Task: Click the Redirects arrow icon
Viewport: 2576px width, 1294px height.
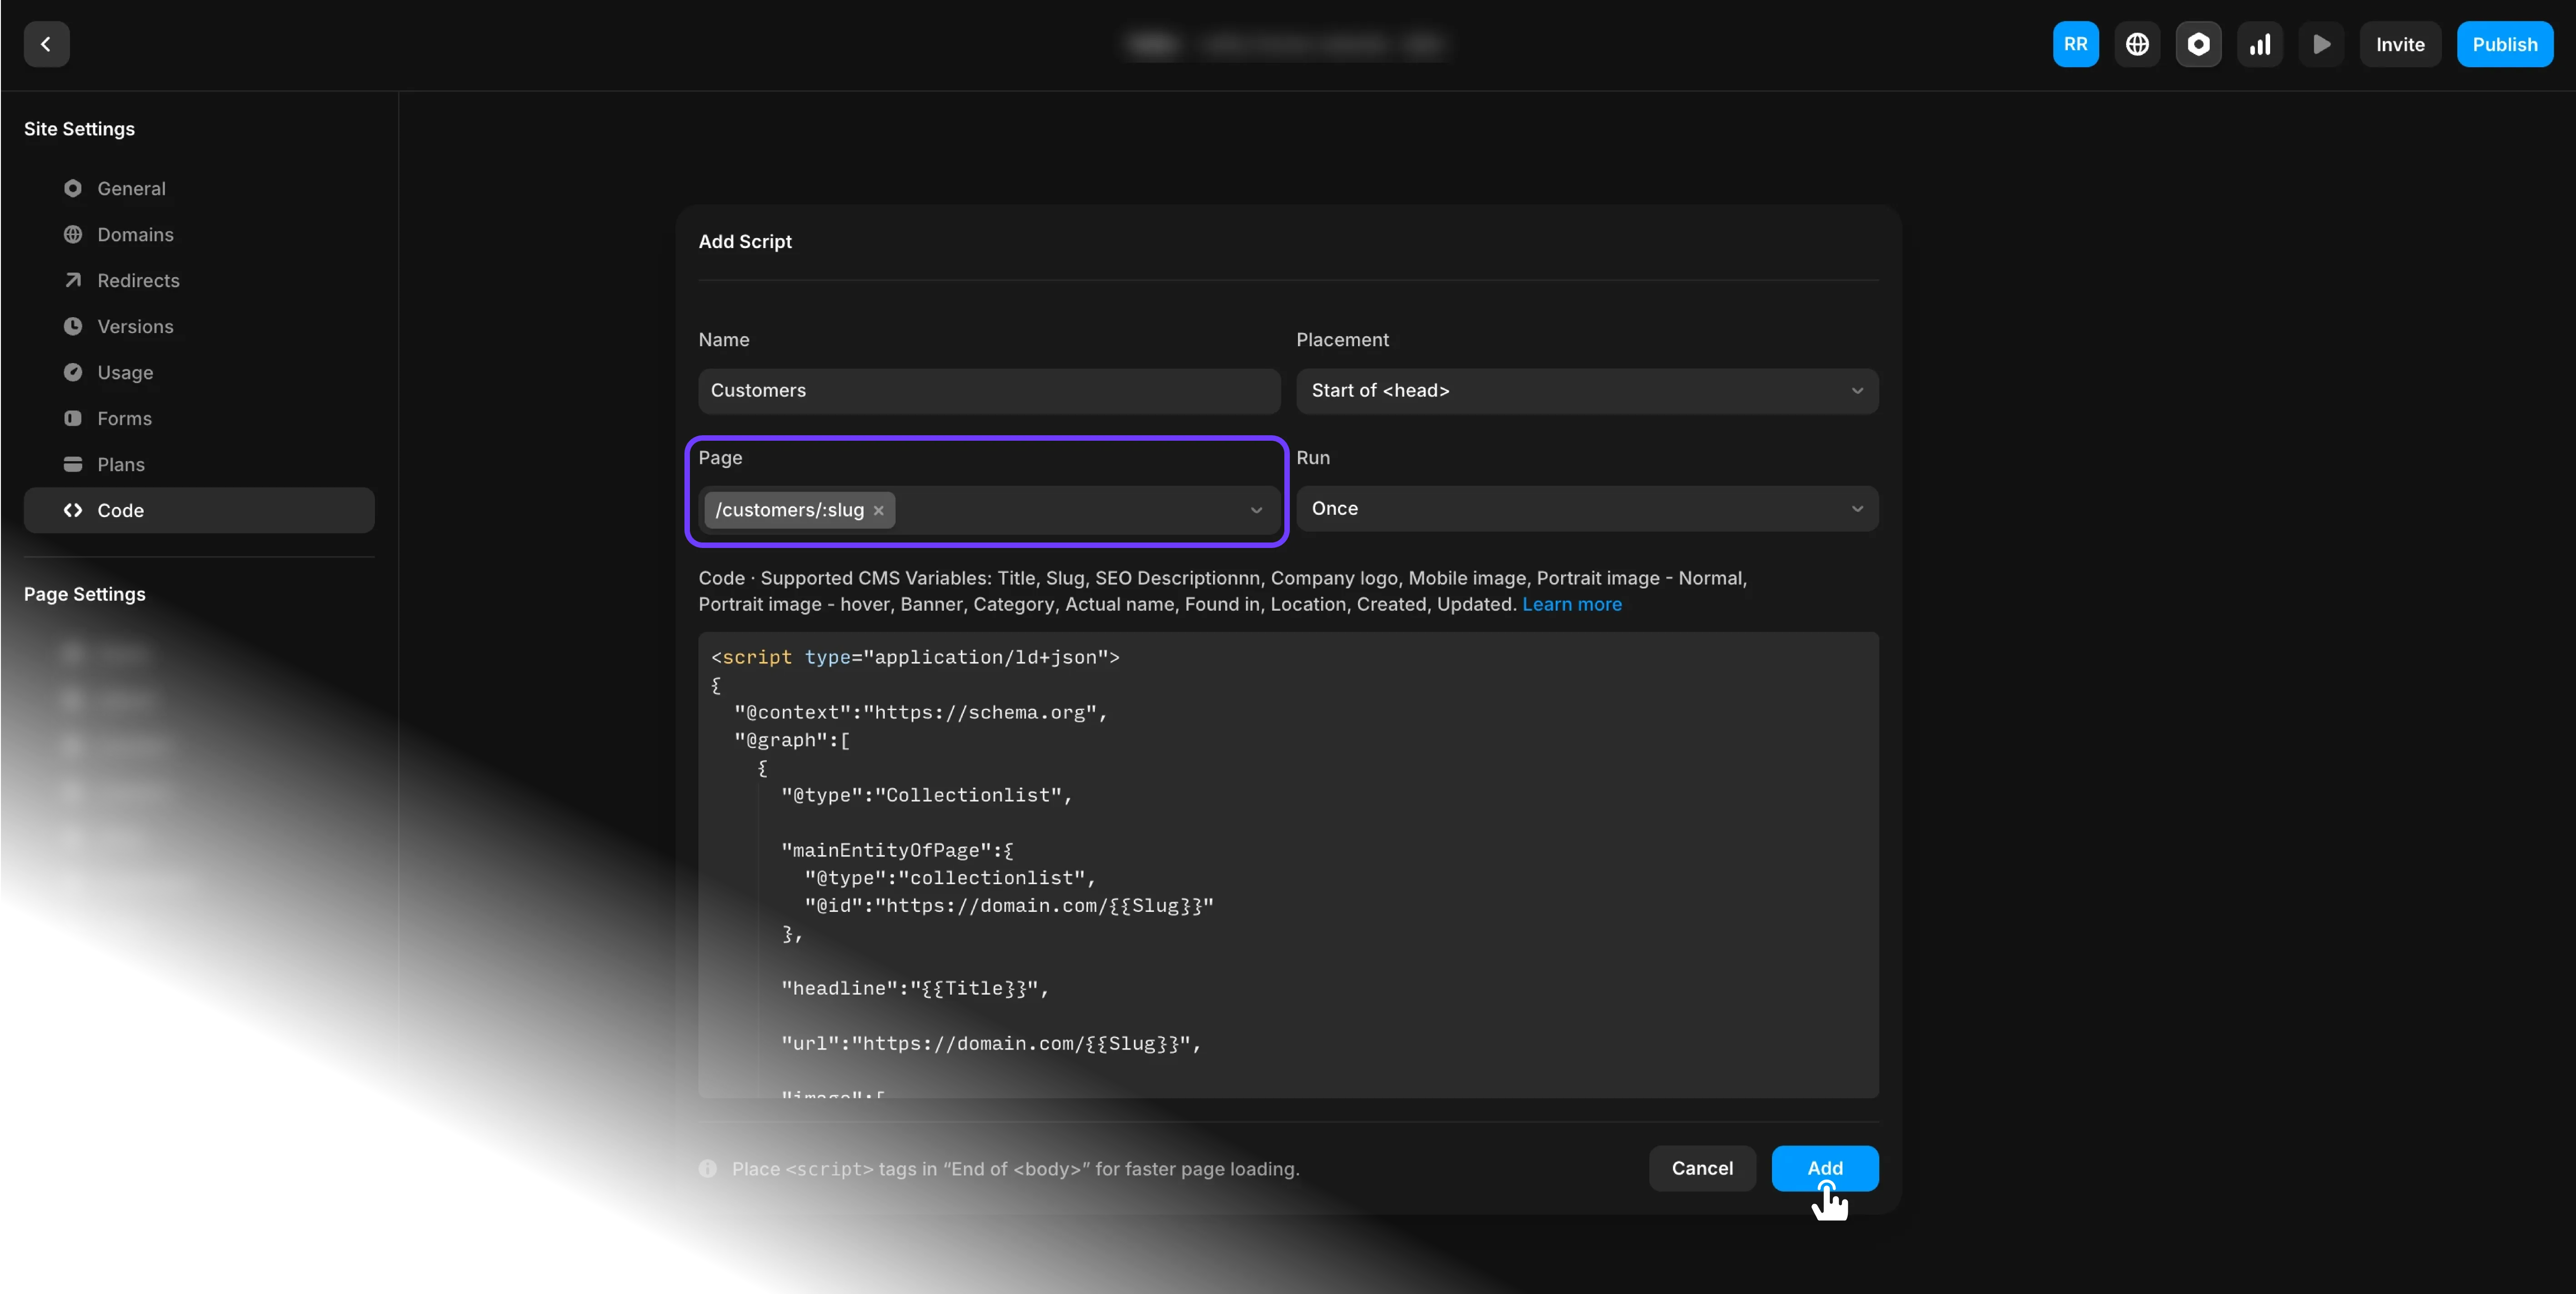Action: [x=73, y=280]
